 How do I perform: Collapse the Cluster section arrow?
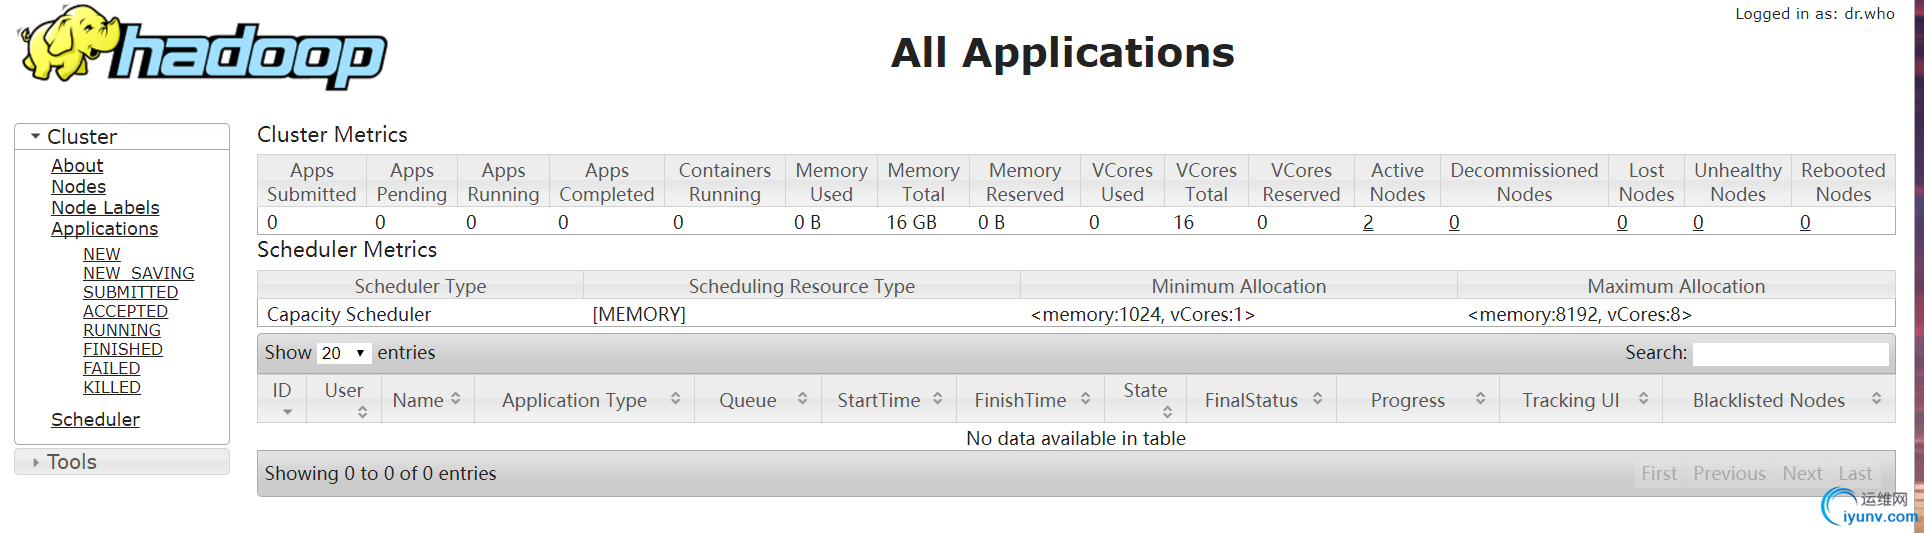point(36,136)
